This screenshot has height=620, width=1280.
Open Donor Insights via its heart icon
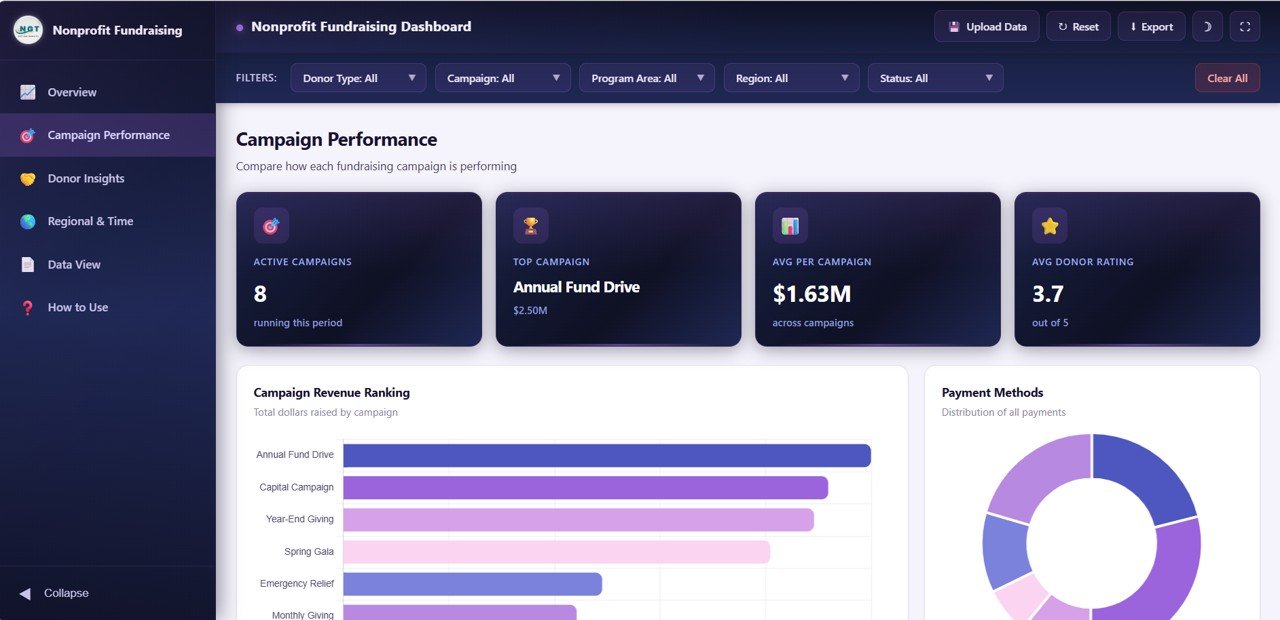click(28, 178)
